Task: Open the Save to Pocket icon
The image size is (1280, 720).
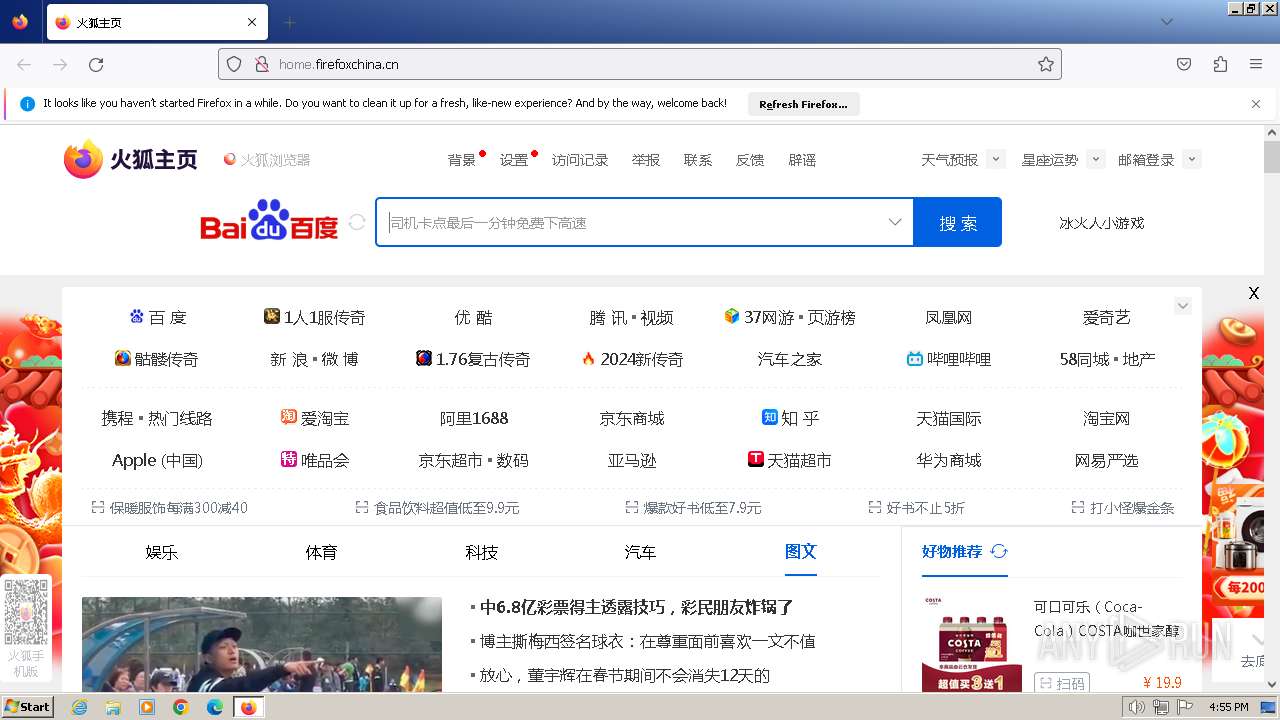Action: tap(1184, 64)
